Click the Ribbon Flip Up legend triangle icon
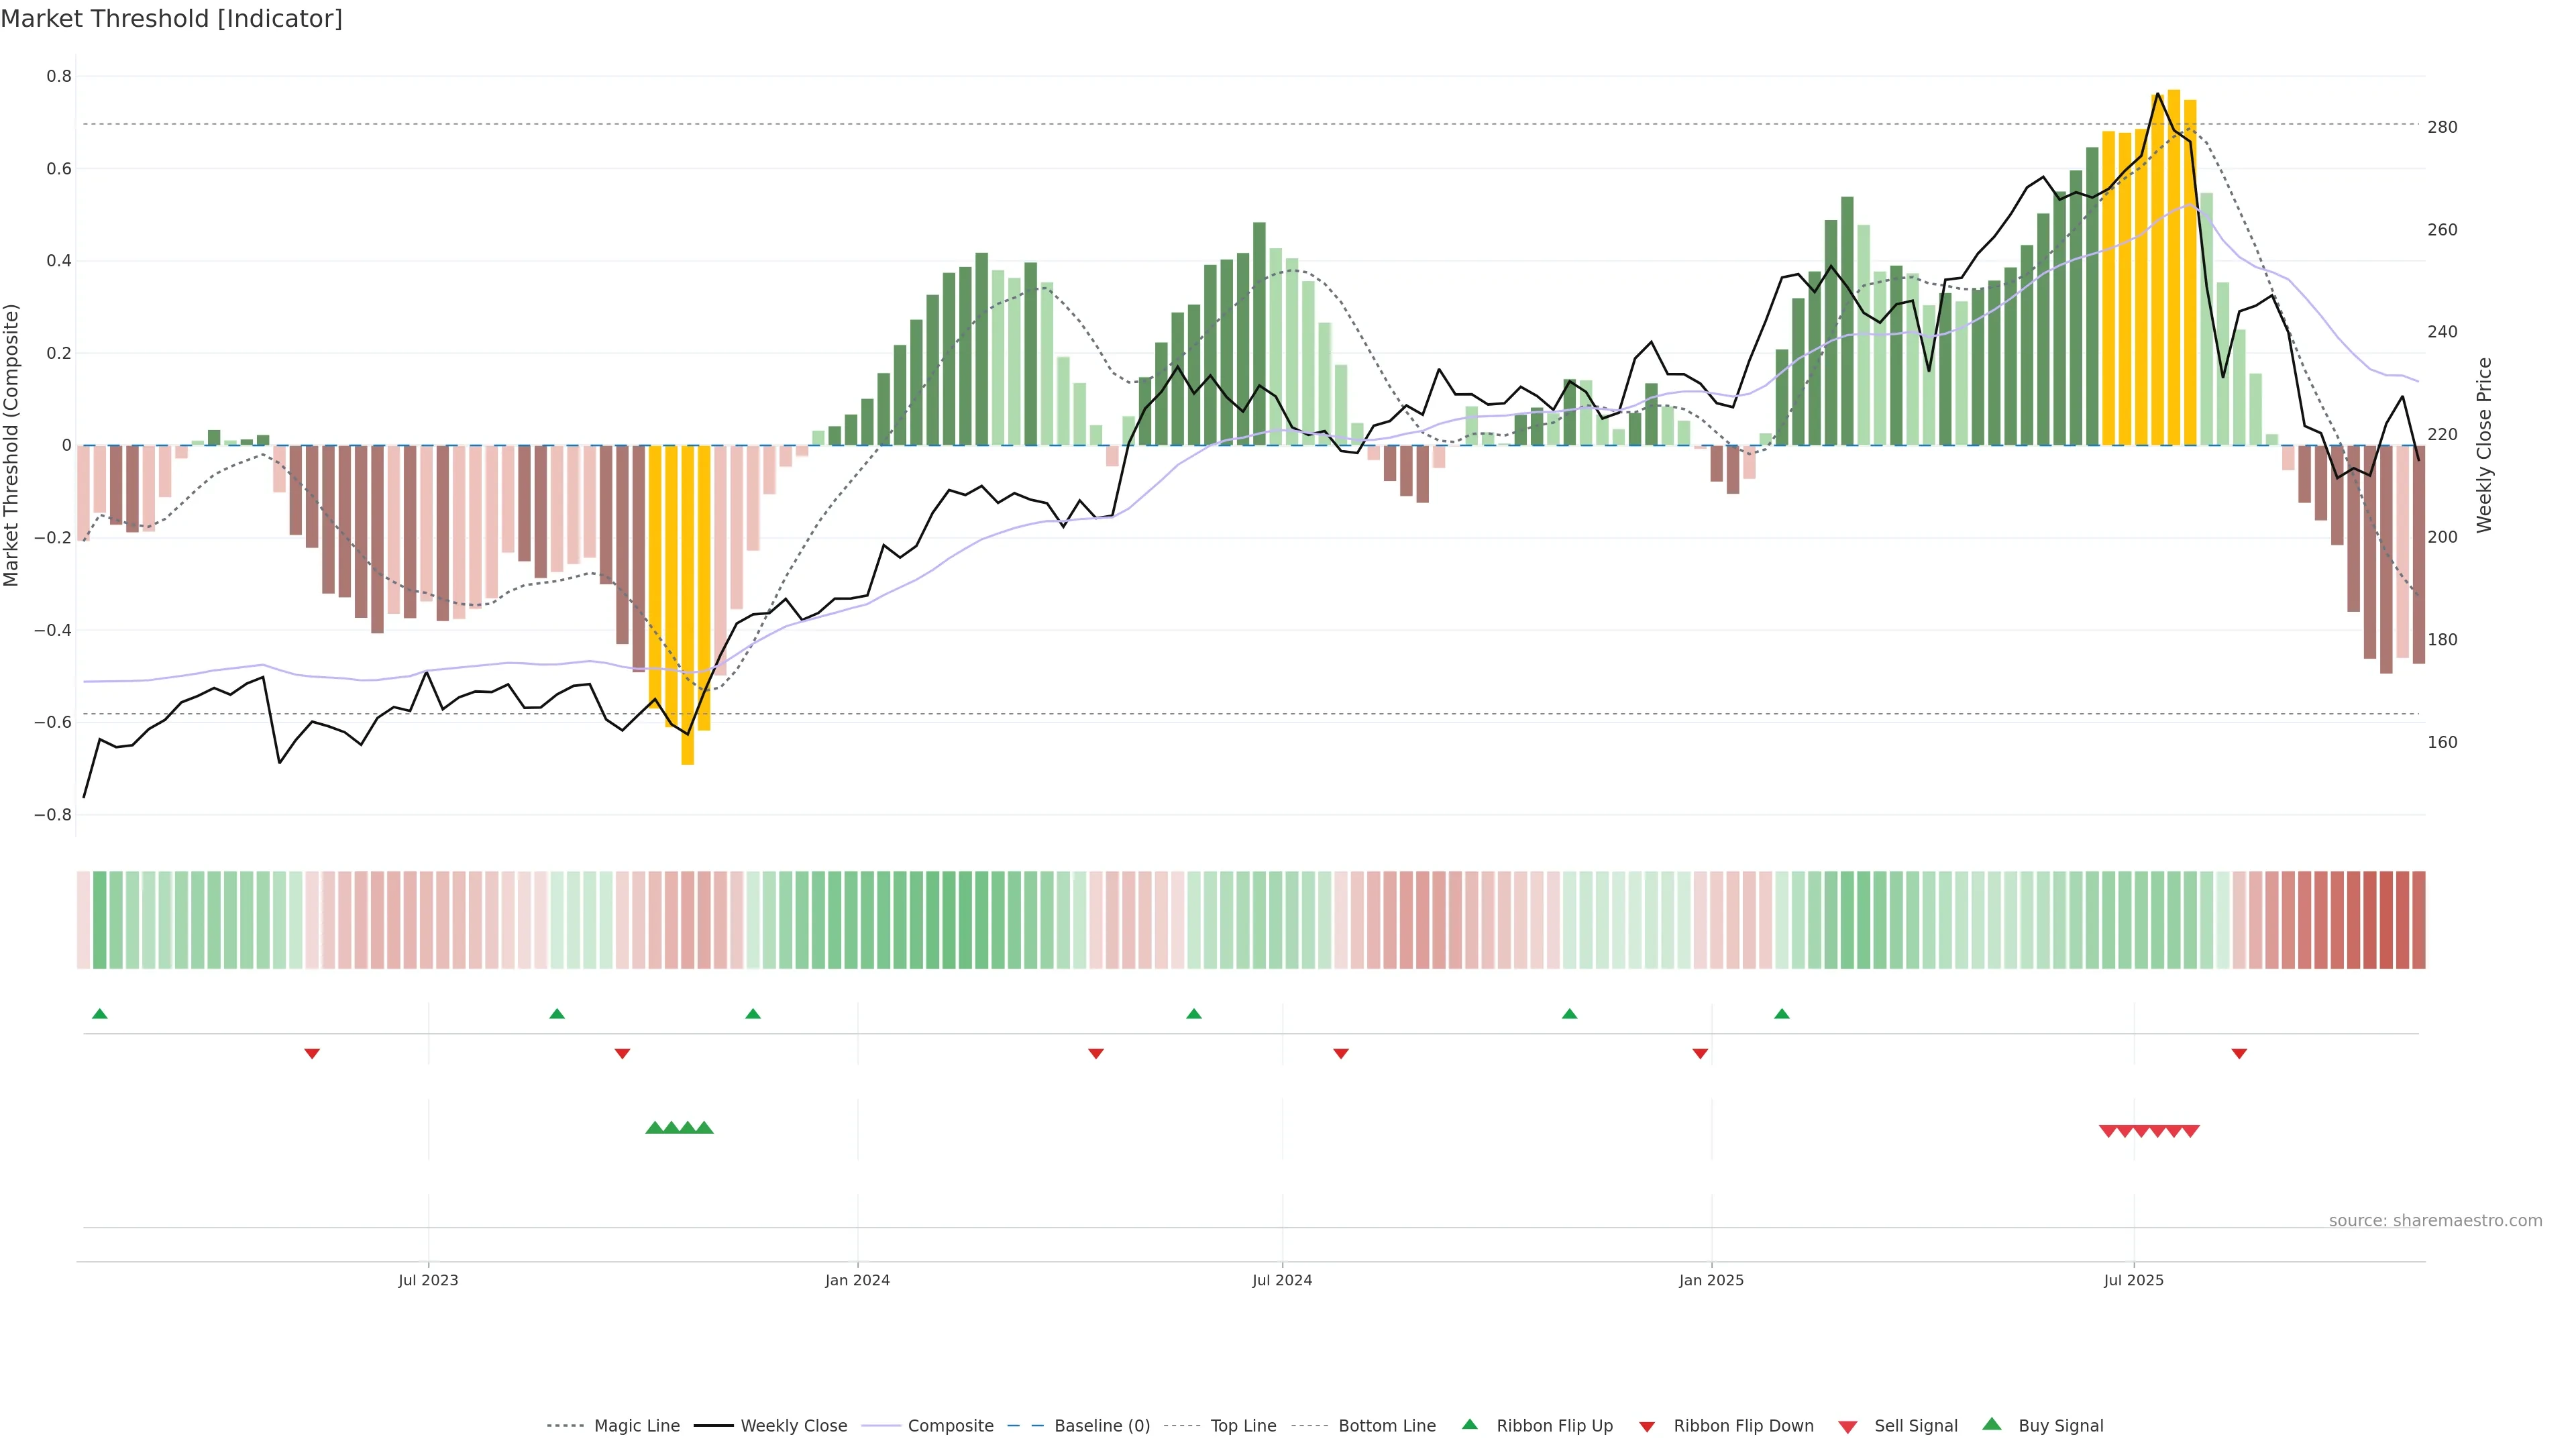Image resolution: width=2576 pixels, height=1449 pixels. [x=1469, y=1424]
